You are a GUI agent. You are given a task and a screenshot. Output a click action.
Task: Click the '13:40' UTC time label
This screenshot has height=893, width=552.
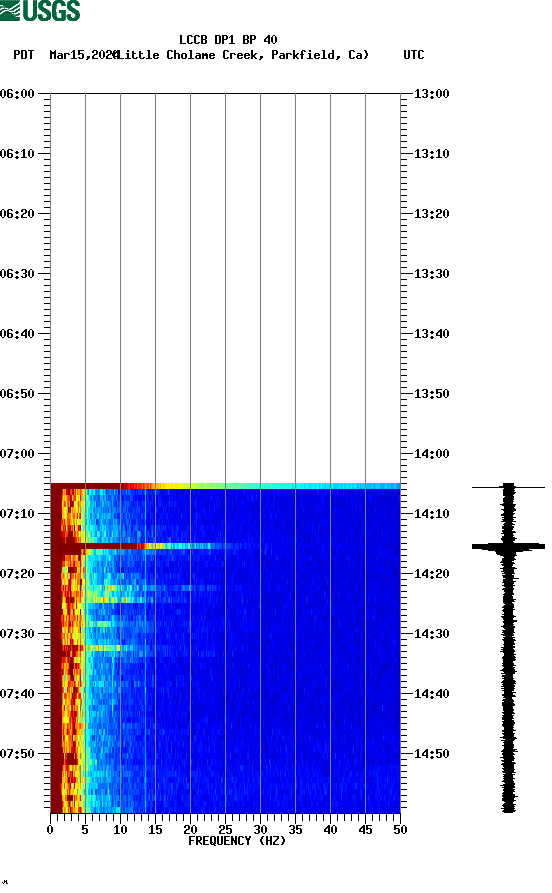point(431,334)
